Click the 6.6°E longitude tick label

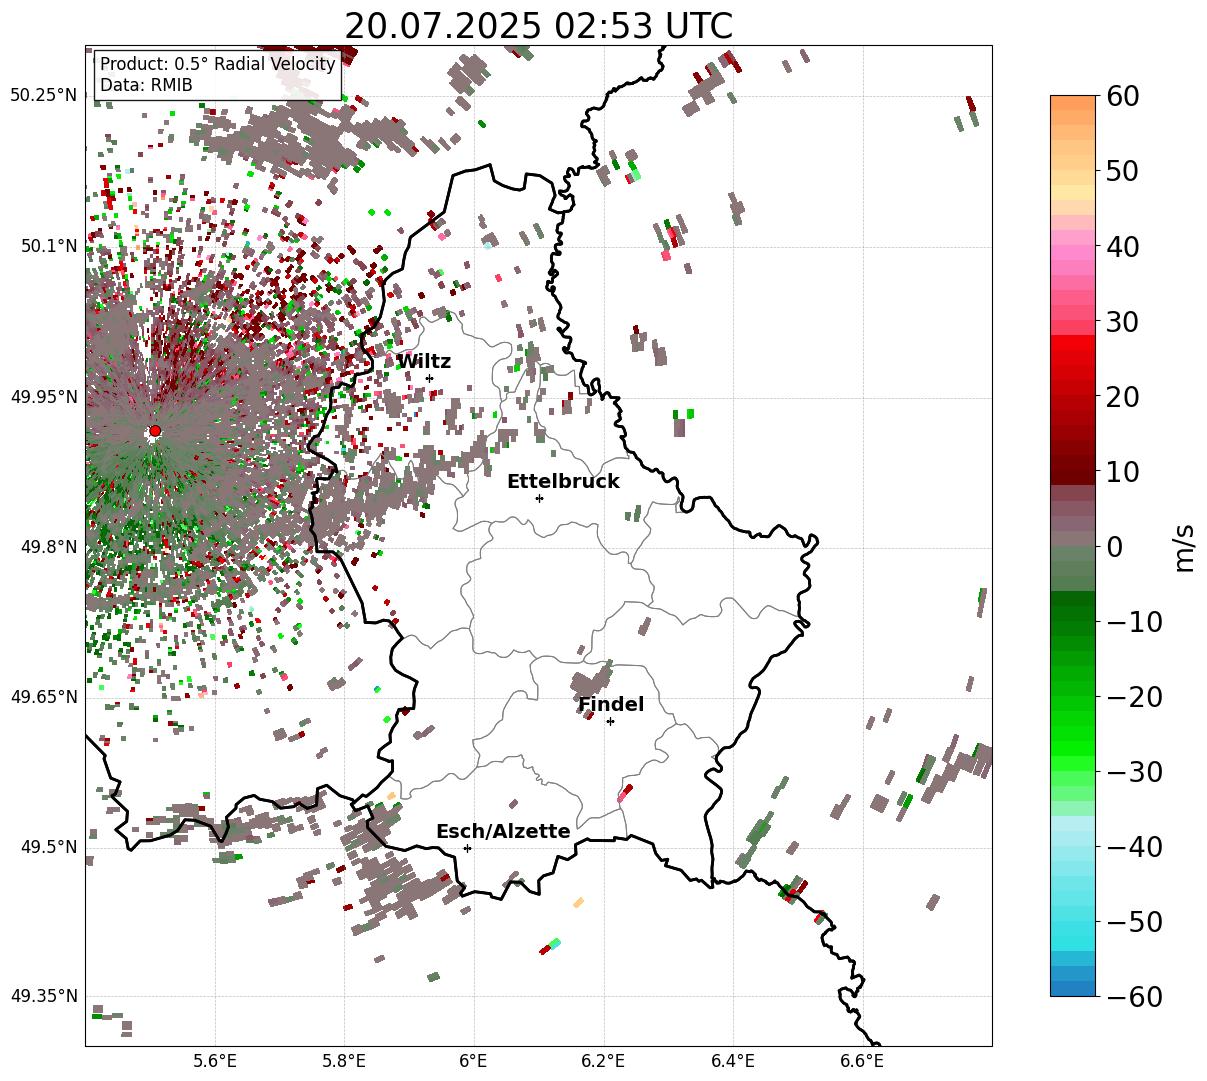[862, 1061]
